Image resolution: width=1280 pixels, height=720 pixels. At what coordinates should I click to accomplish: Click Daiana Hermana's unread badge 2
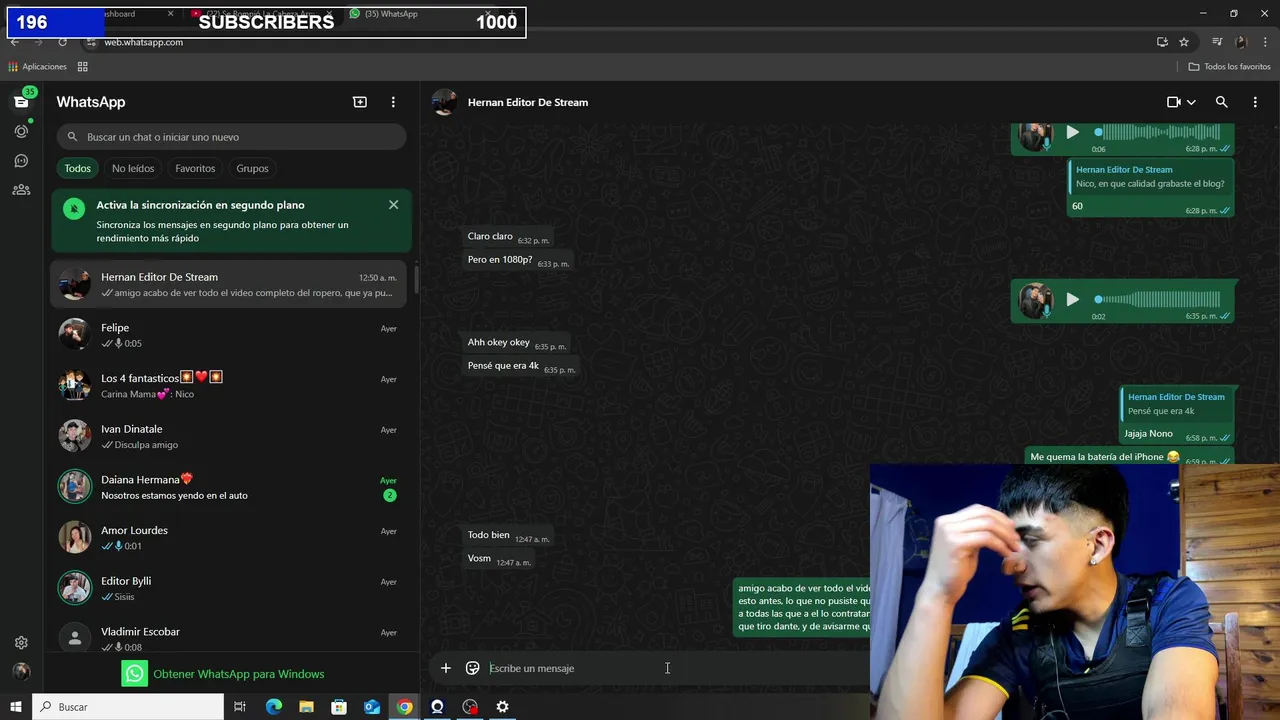390,495
